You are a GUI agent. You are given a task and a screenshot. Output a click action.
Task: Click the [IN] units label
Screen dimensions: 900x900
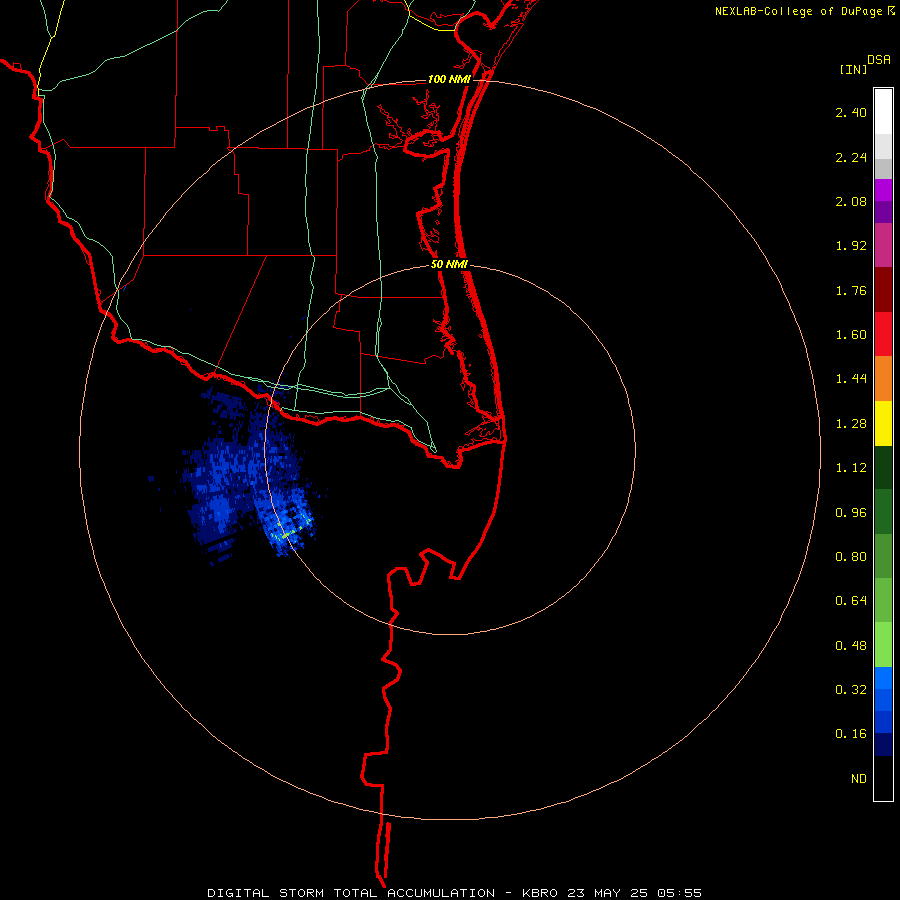coord(854,69)
